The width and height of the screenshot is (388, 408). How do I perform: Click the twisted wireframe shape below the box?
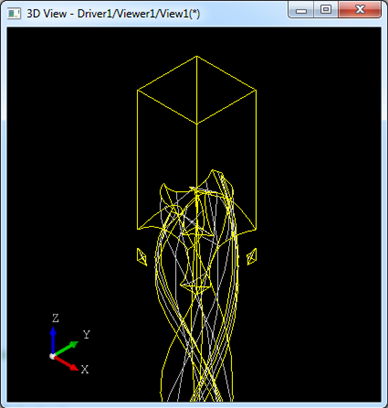[197, 287]
